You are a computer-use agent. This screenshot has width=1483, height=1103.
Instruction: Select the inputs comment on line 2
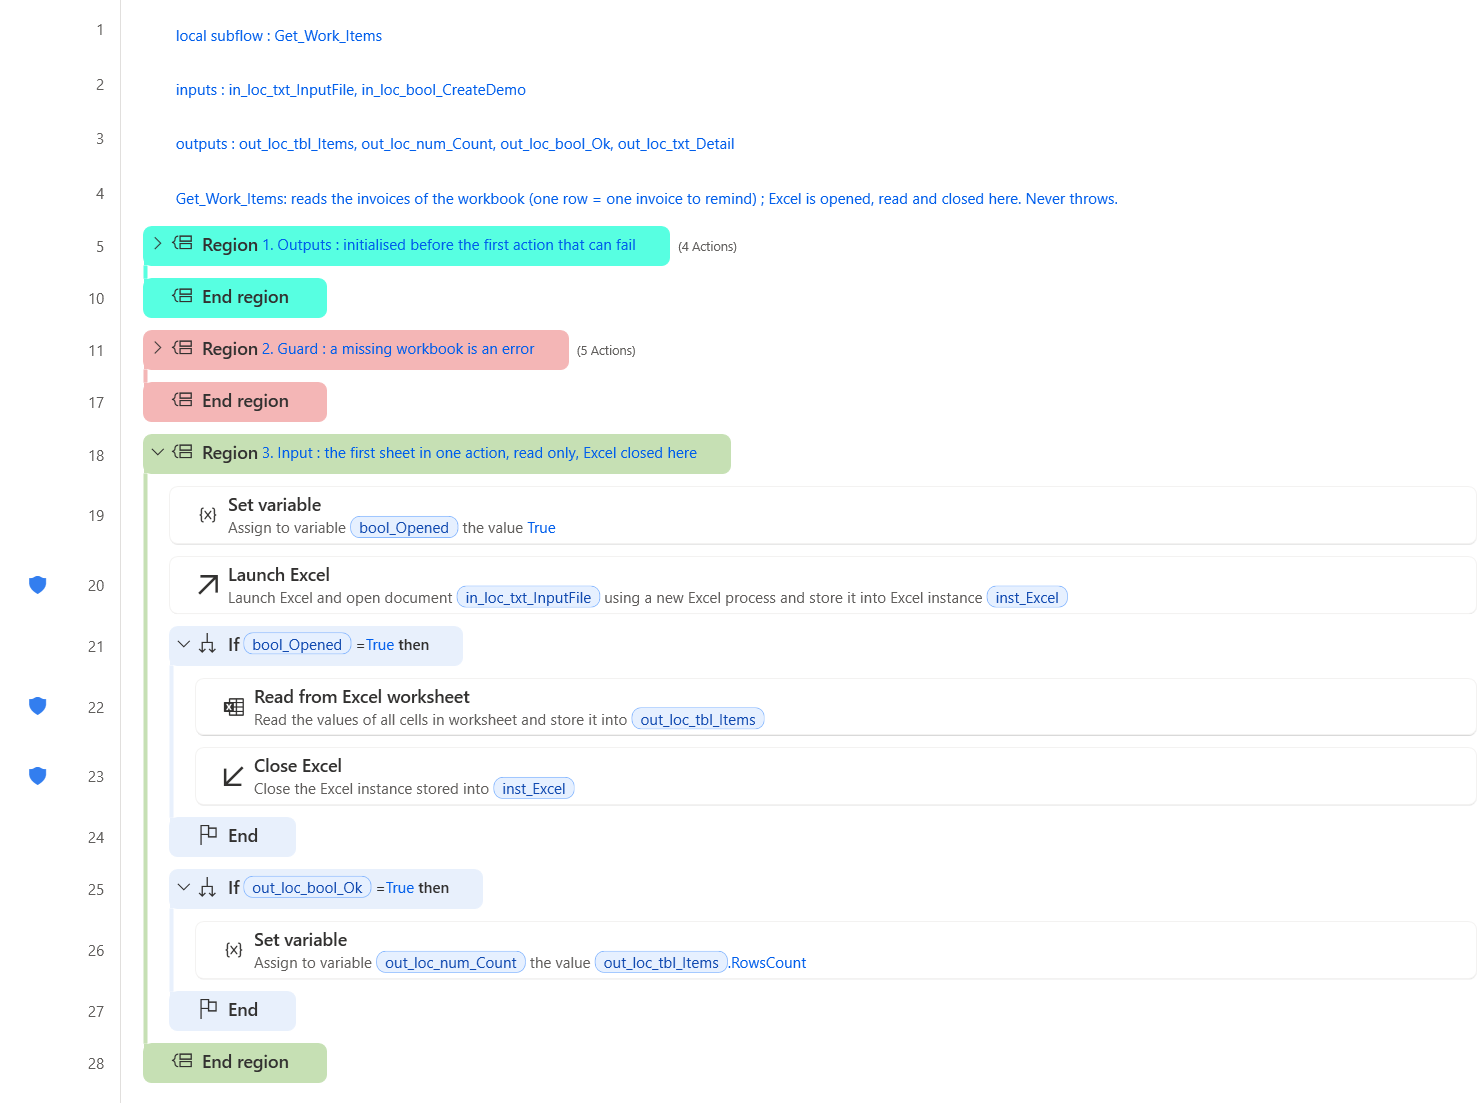coord(351,90)
